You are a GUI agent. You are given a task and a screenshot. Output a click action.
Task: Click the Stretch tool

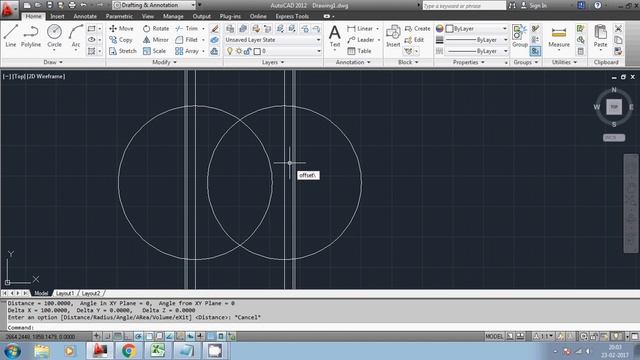pyautogui.click(x=123, y=51)
